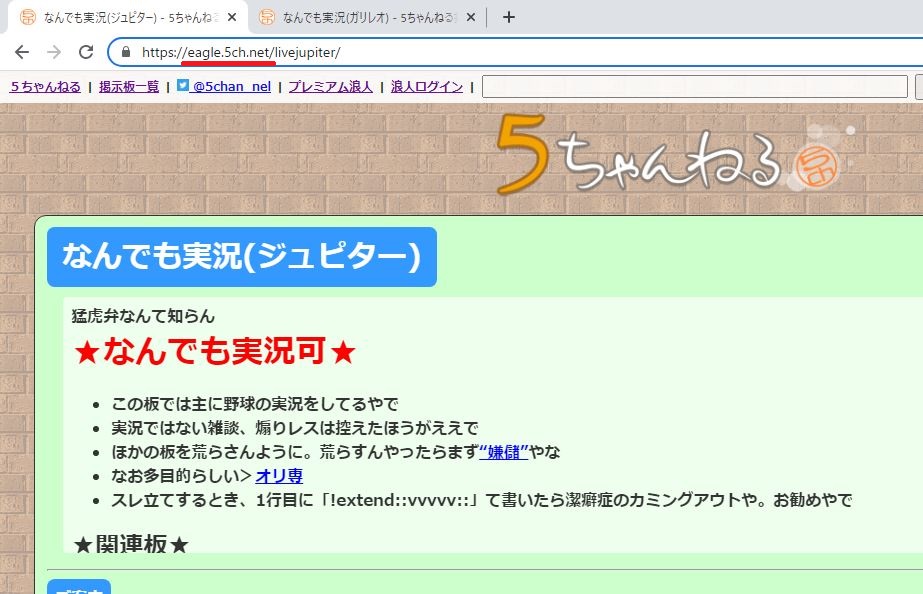This screenshot has height=594, width=923.
Task: Open the プレミアム浪人 link
Action: click(329, 86)
